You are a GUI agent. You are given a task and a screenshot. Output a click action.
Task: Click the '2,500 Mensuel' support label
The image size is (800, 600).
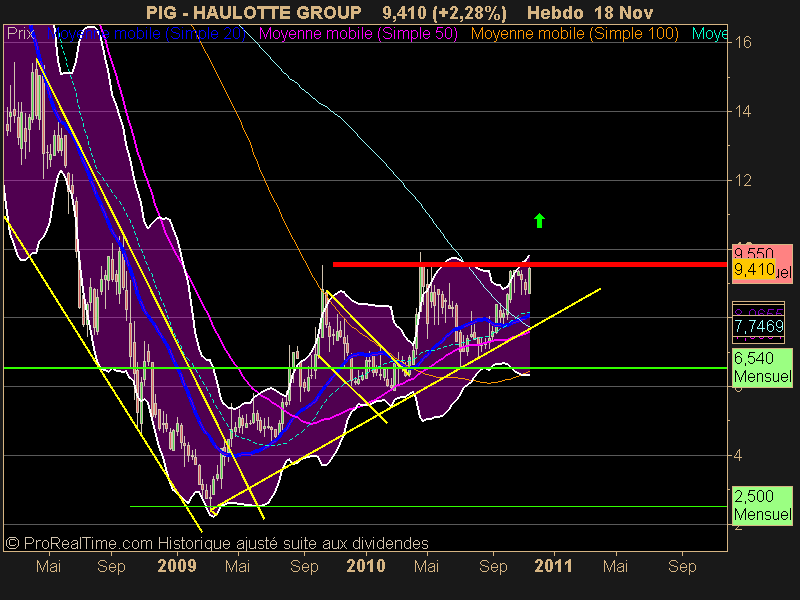pos(762,505)
